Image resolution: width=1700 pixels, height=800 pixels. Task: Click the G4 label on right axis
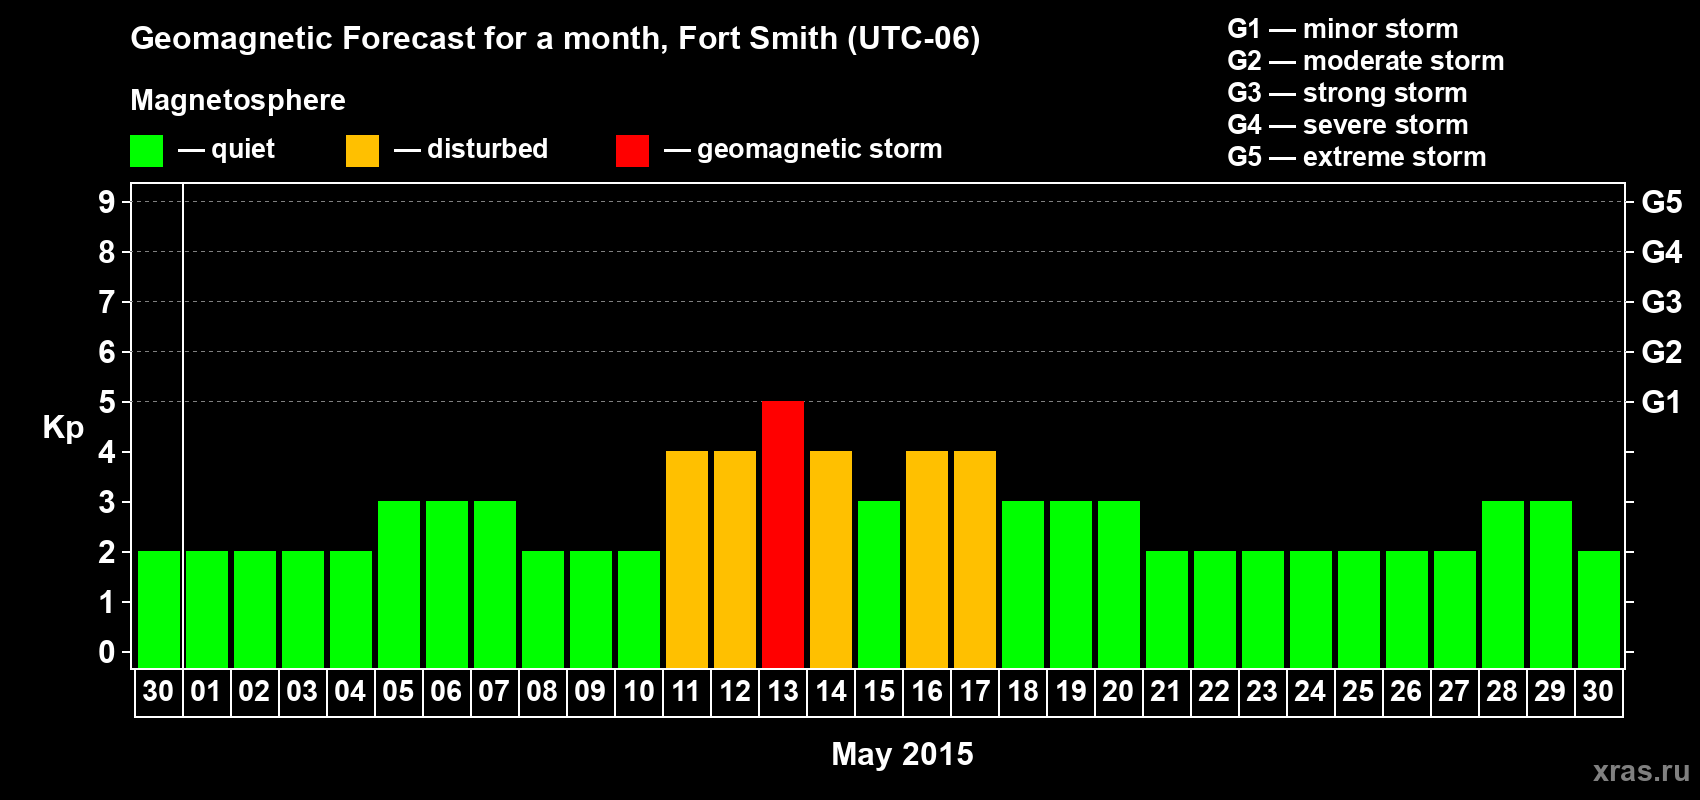click(x=1661, y=252)
